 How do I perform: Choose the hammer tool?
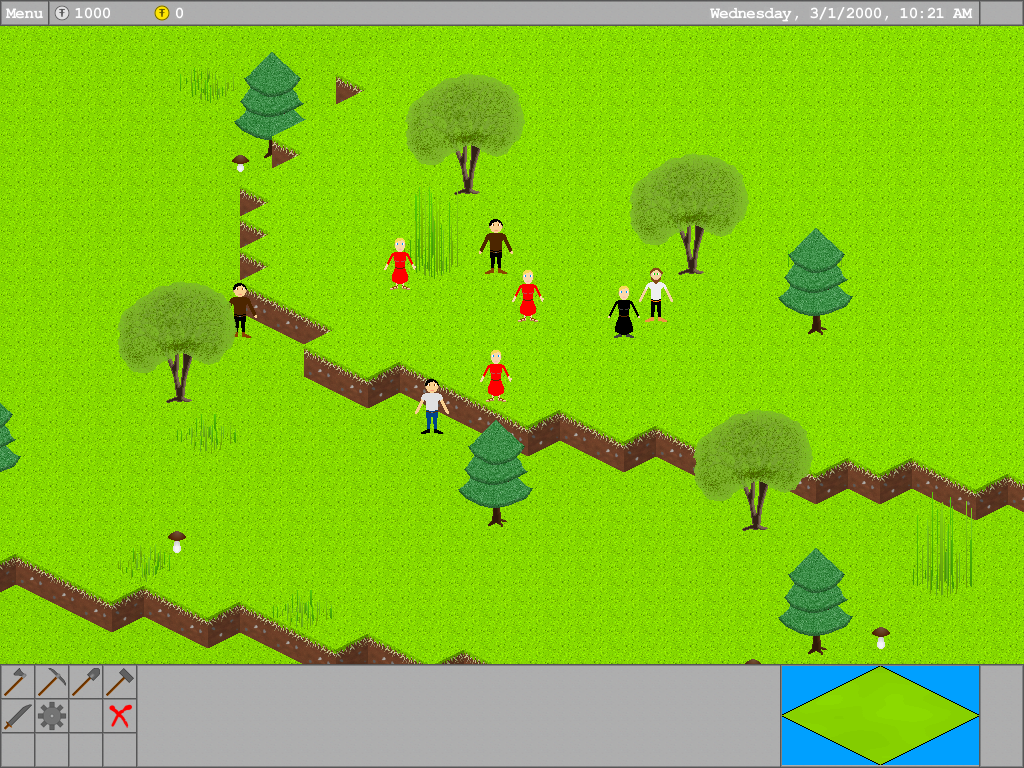point(119,682)
